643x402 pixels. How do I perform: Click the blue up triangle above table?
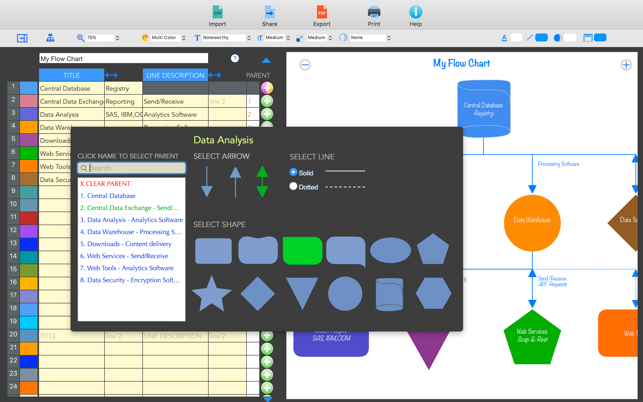click(266, 60)
